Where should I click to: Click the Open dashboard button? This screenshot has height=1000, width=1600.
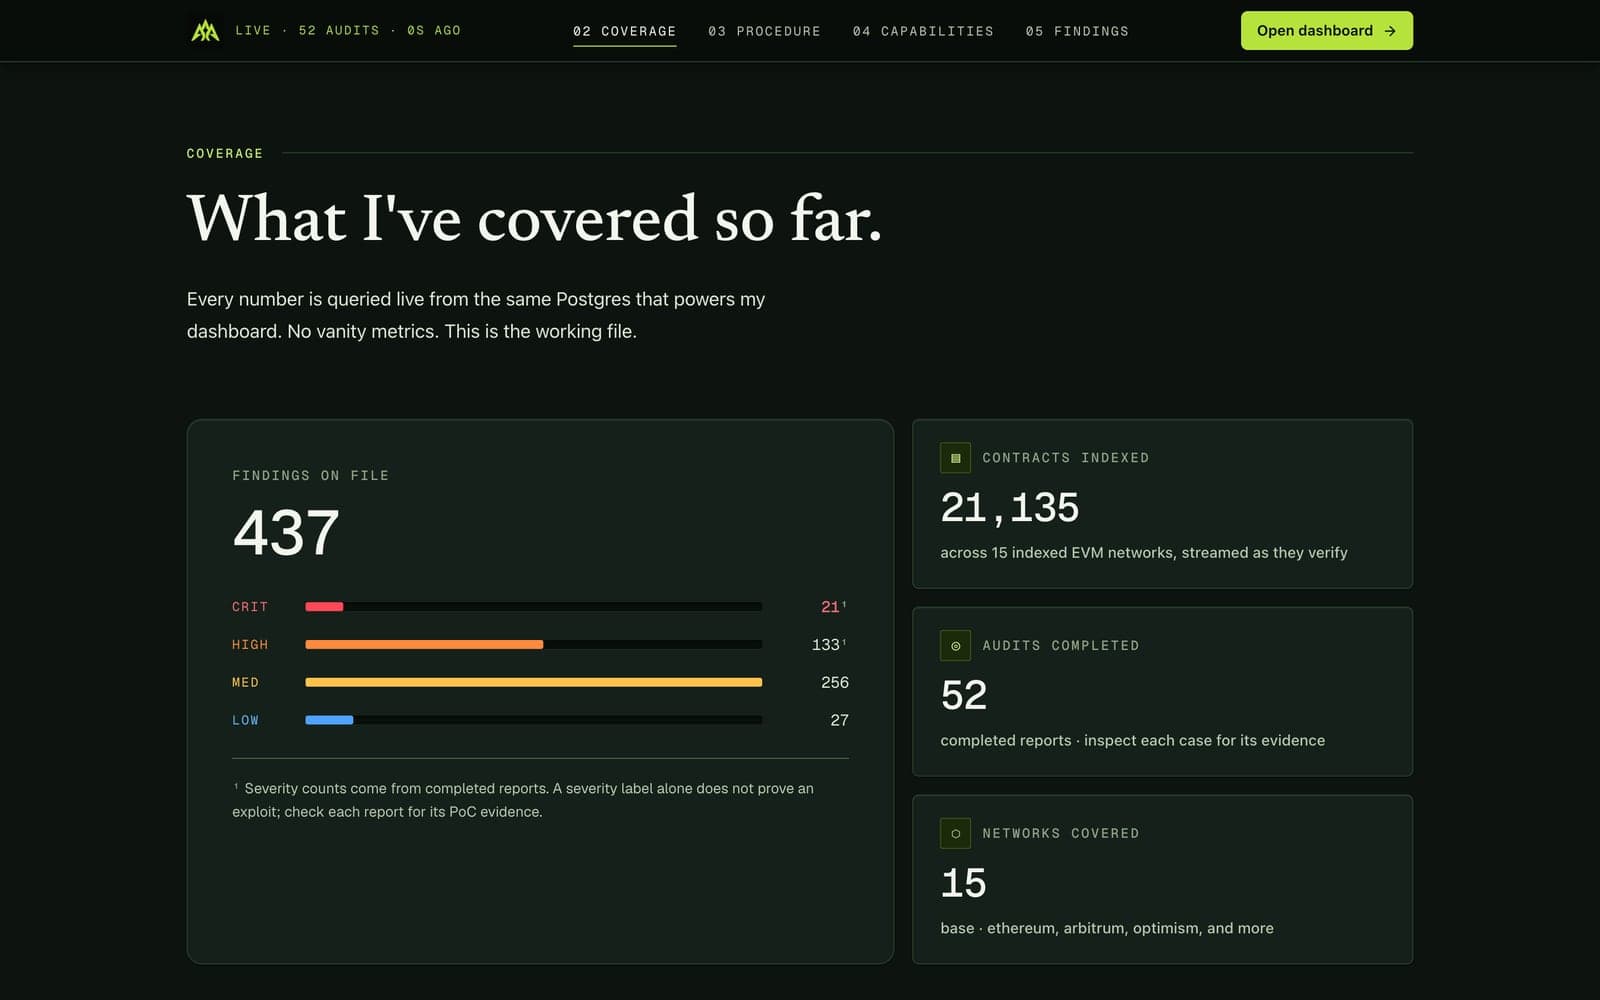[x=1327, y=31]
